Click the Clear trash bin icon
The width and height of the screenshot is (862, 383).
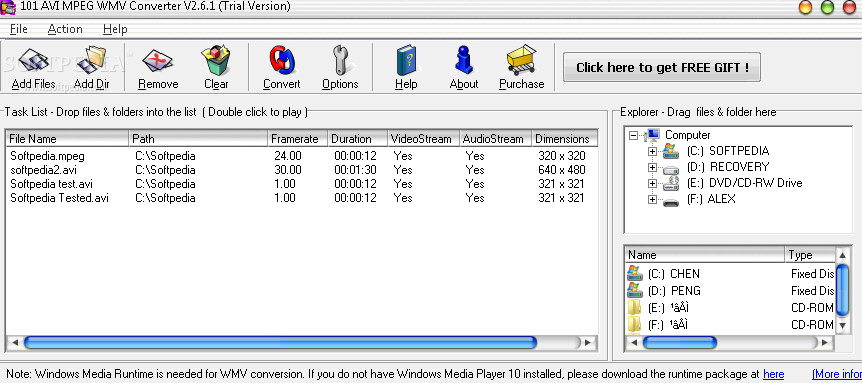click(216, 60)
